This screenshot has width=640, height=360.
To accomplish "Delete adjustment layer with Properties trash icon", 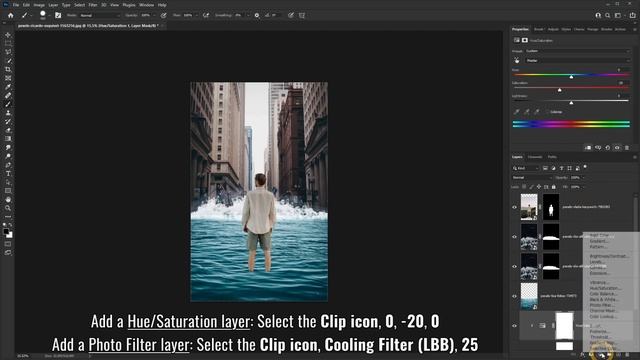I will tap(627, 148).
